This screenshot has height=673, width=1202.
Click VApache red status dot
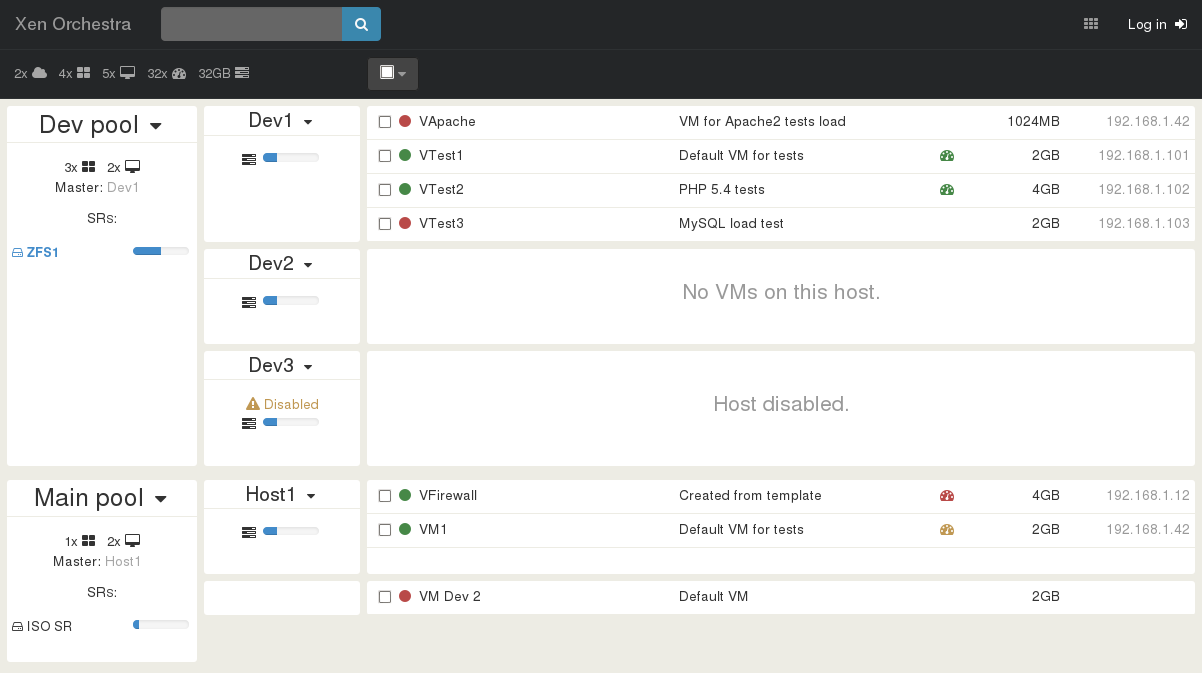click(405, 121)
